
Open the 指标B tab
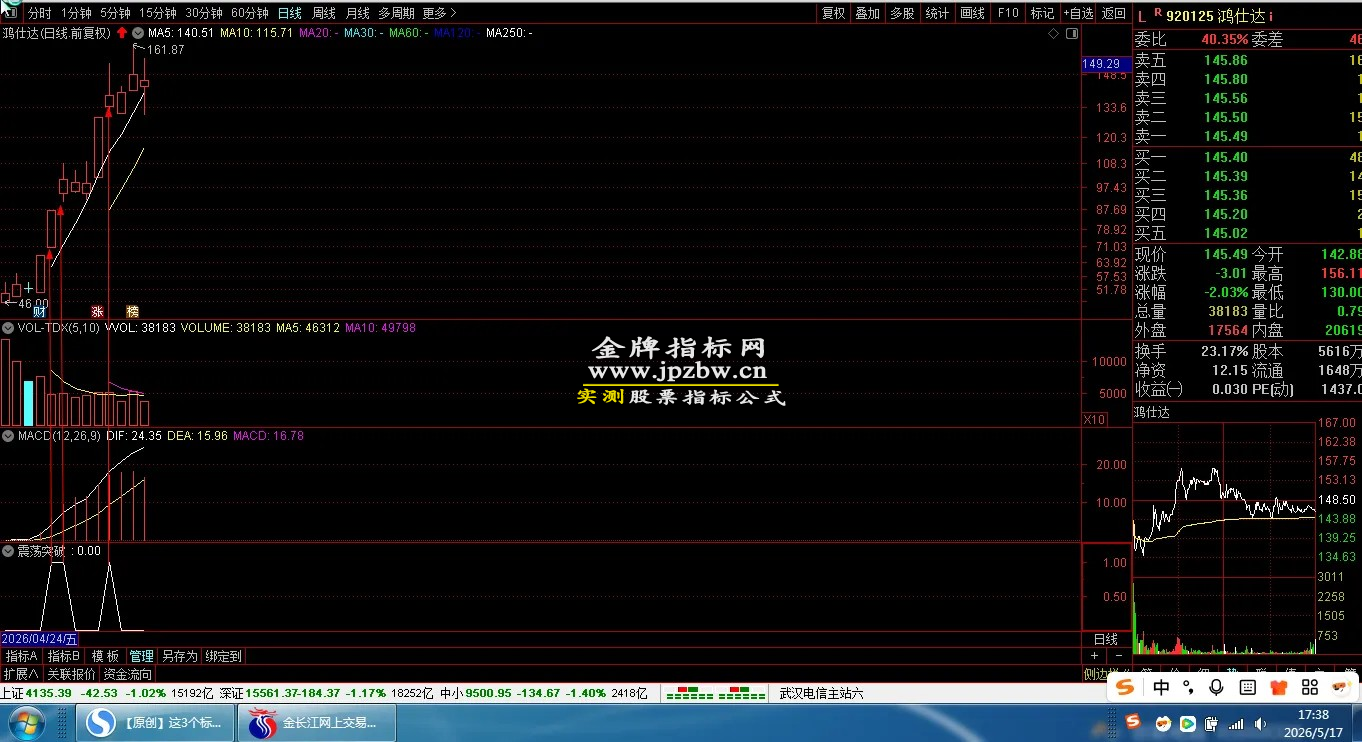63,656
